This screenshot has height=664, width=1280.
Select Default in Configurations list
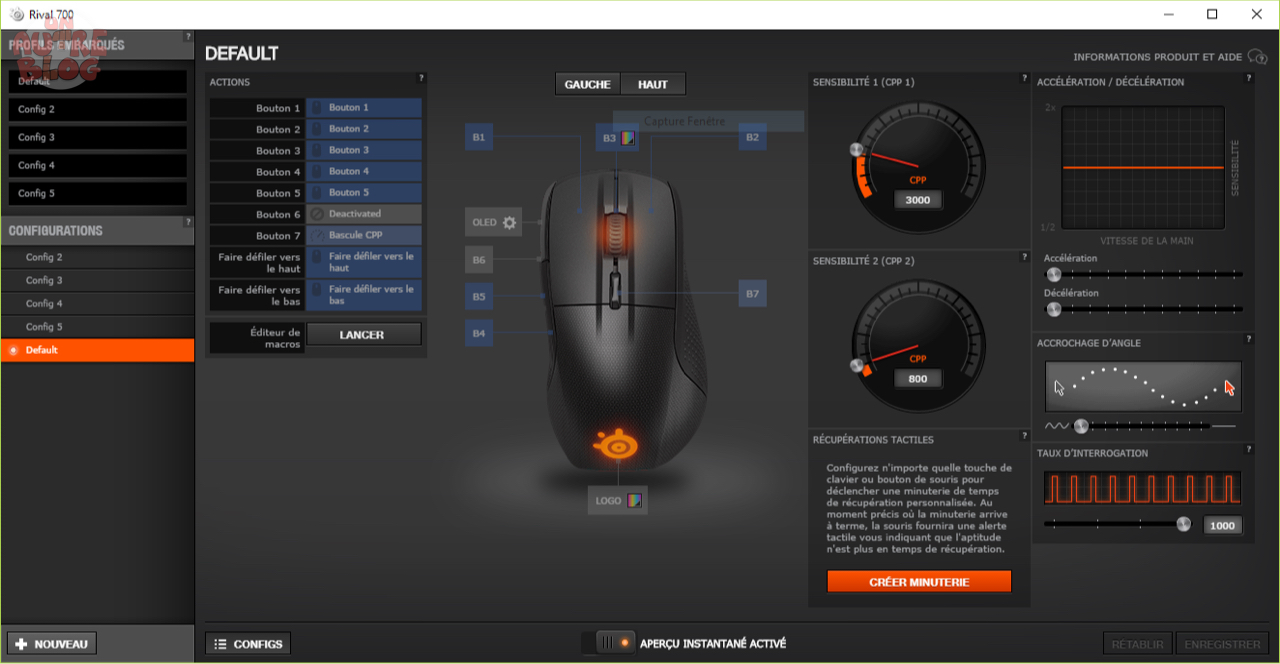[98, 350]
